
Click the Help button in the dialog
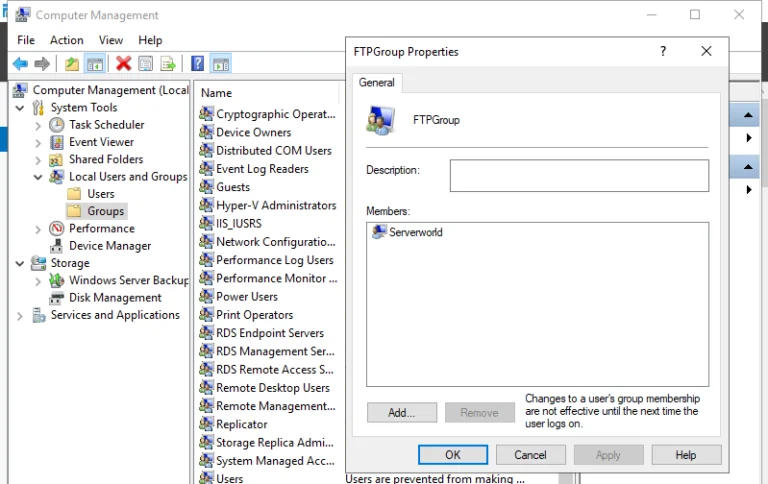click(686, 455)
